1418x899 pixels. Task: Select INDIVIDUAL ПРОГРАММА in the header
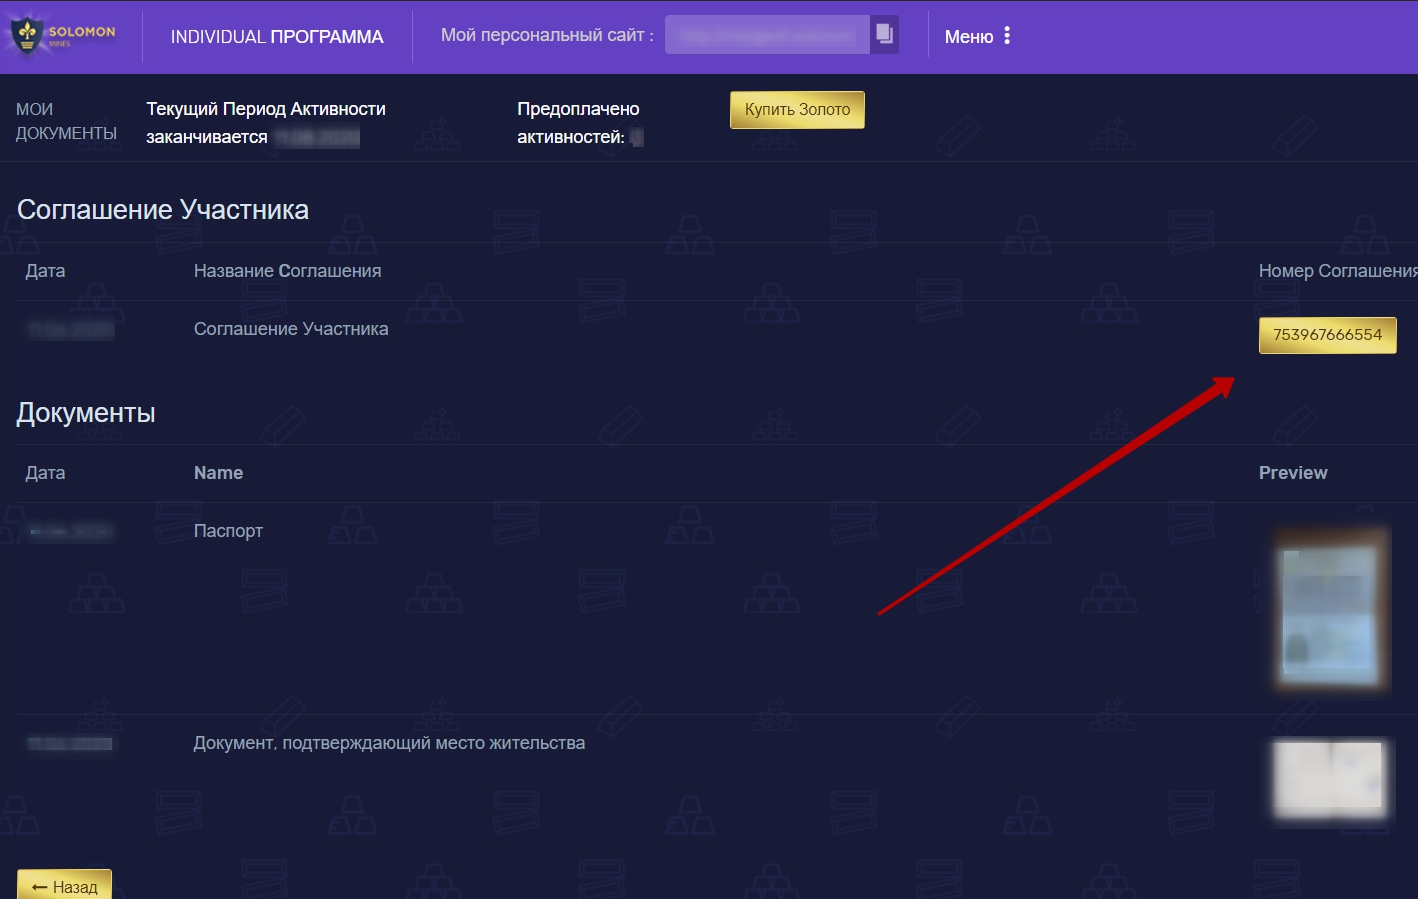click(x=277, y=37)
